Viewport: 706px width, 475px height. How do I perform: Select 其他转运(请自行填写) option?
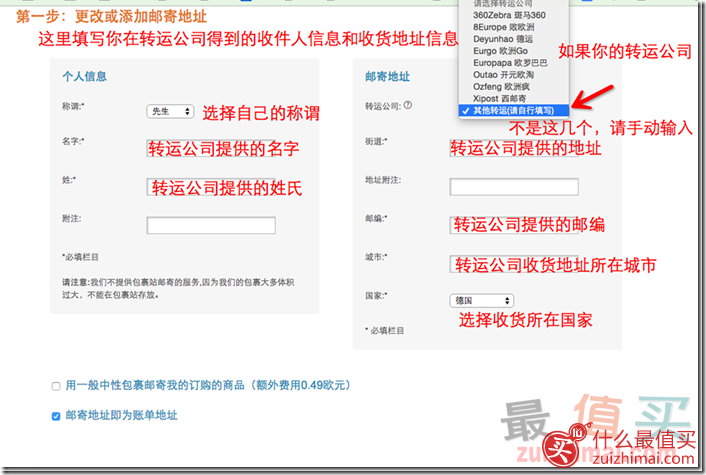click(514, 110)
